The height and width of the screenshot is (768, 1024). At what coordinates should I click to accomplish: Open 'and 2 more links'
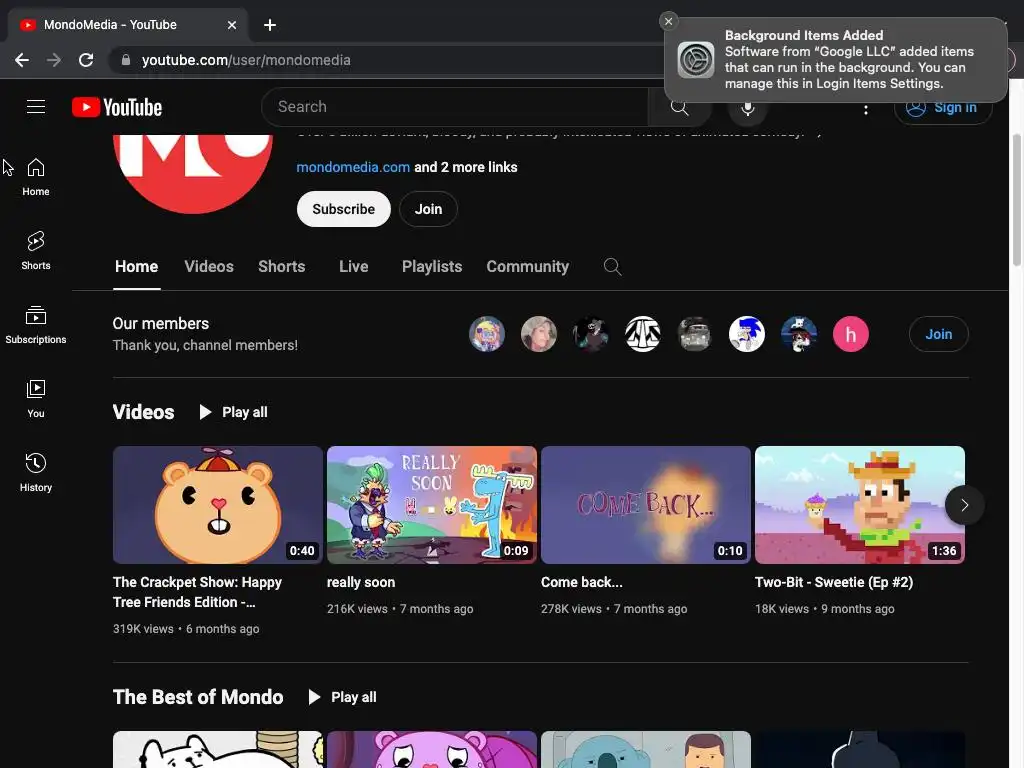click(x=466, y=167)
